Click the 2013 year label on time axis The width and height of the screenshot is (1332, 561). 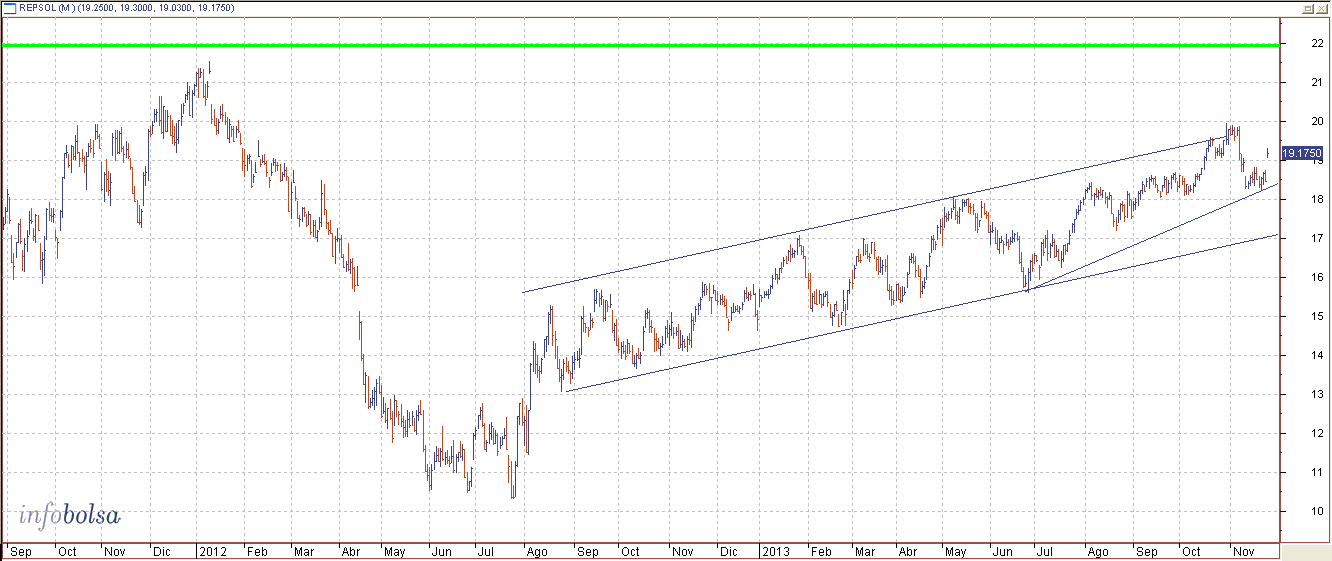(776, 551)
